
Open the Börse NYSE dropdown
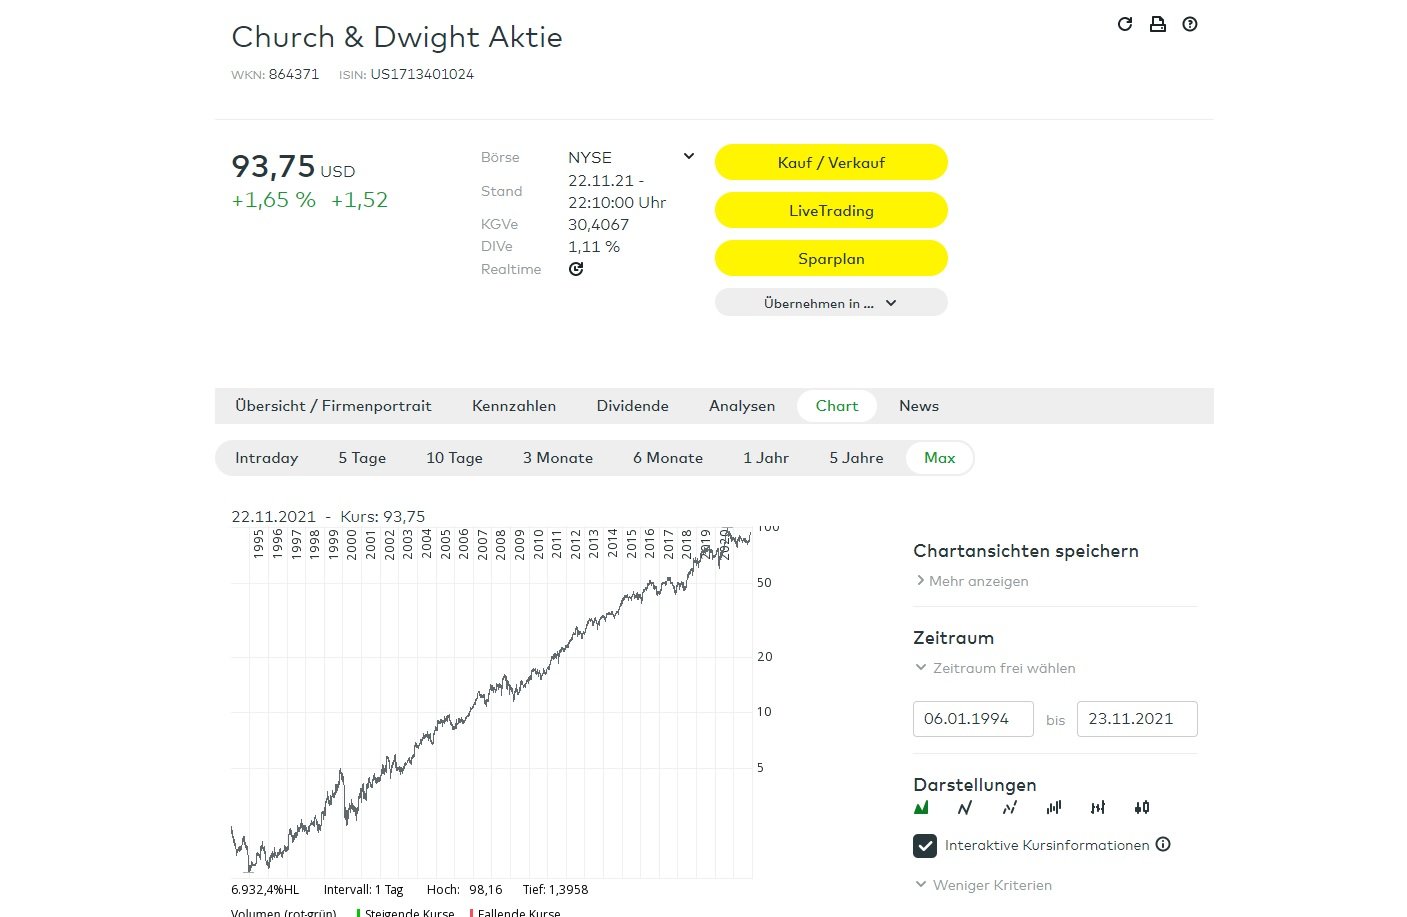coord(689,157)
